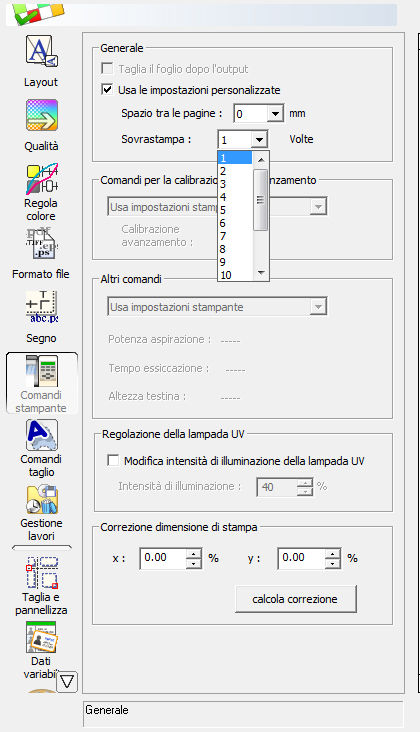Open the Taglia e pannellizza icon
The width and height of the screenshot is (420, 732).
[42, 572]
